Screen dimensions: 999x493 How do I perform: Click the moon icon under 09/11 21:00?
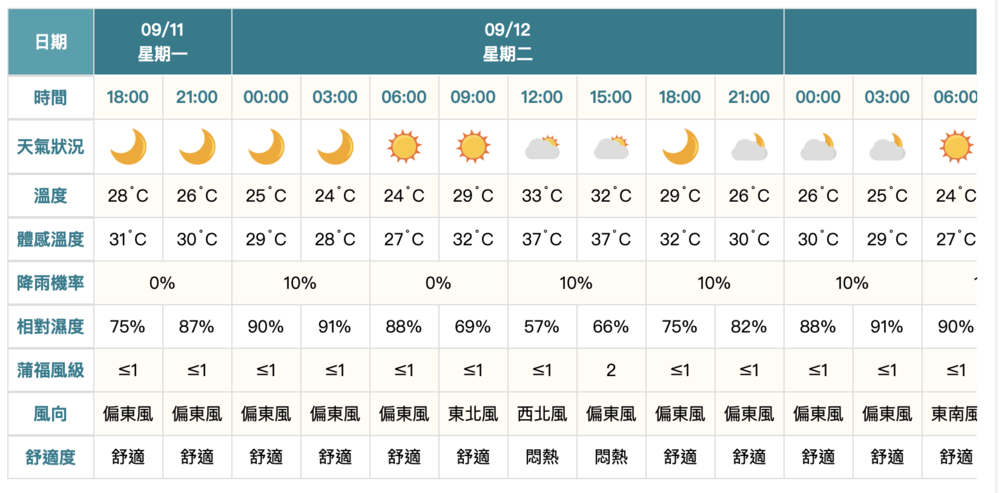click(197, 147)
